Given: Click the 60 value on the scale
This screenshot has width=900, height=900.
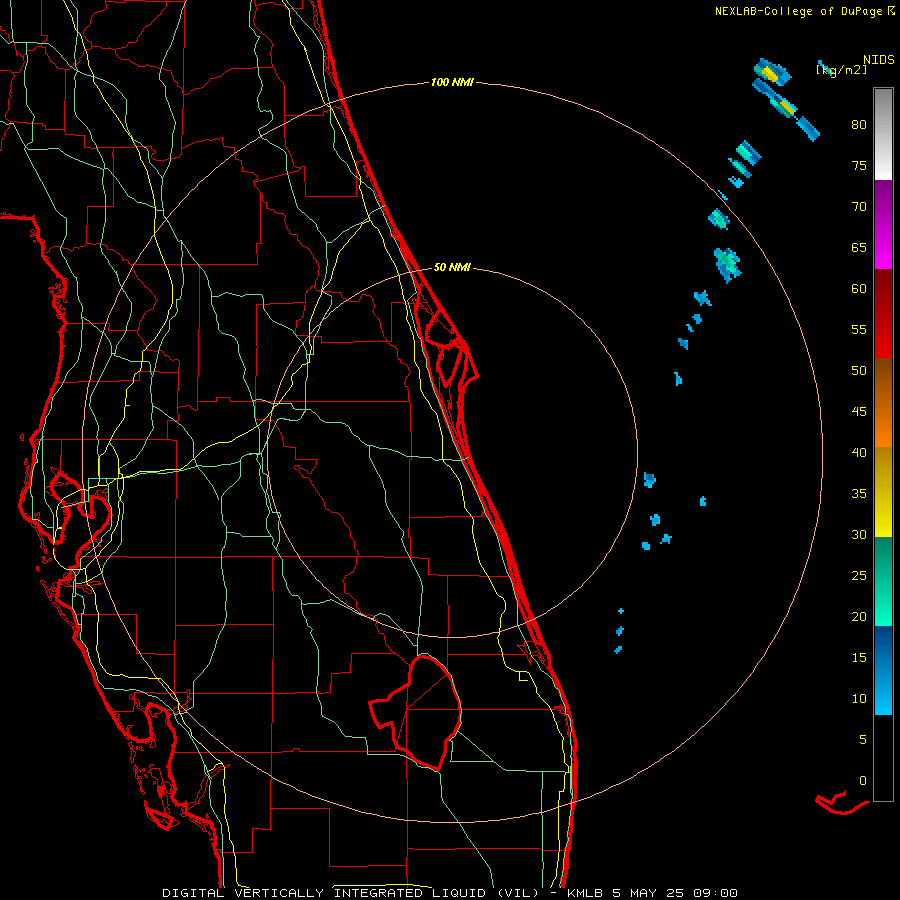Looking at the screenshot, I should [x=859, y=289].
